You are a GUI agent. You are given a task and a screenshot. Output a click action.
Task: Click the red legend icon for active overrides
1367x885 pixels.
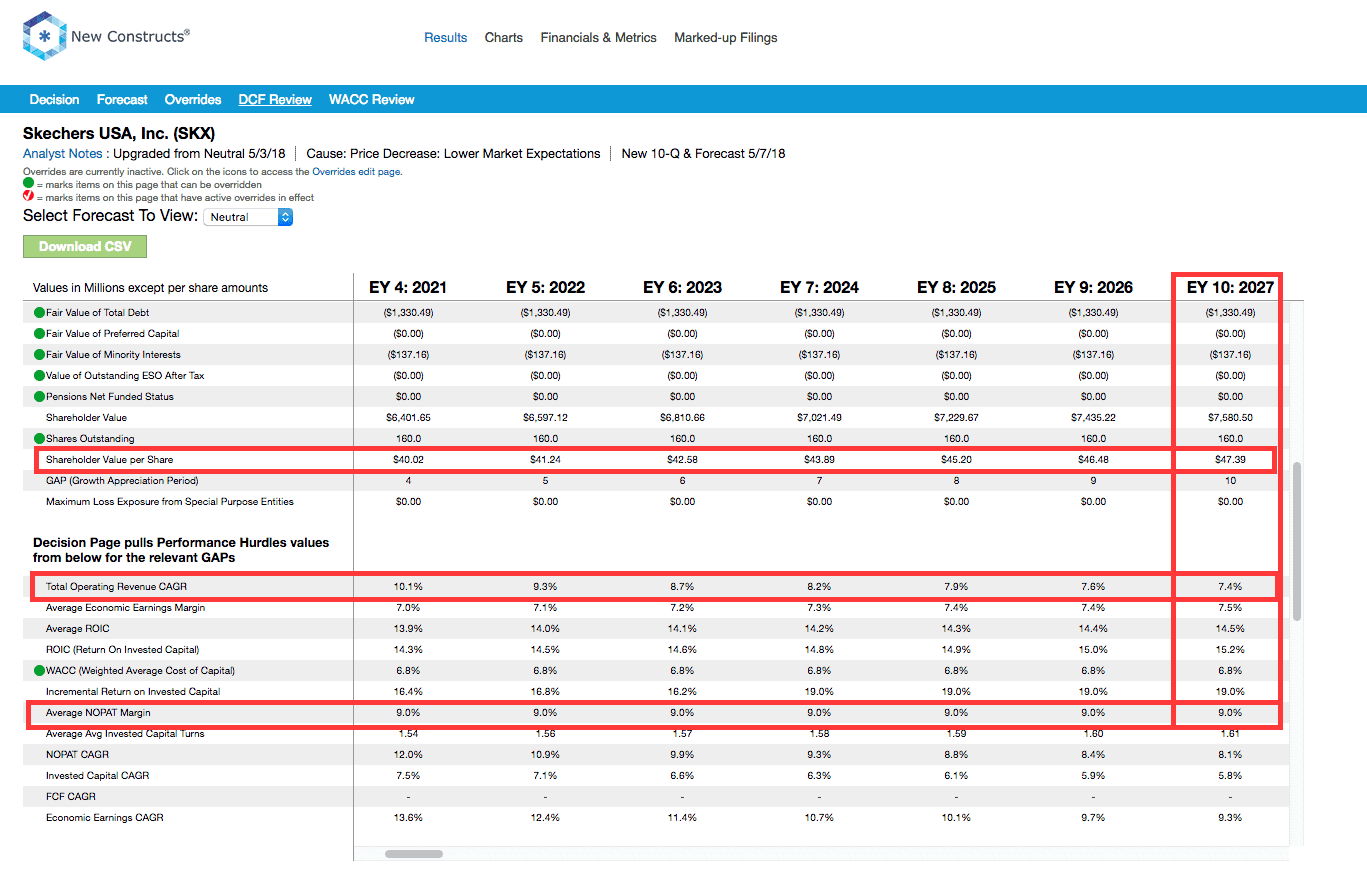(28, 197)
